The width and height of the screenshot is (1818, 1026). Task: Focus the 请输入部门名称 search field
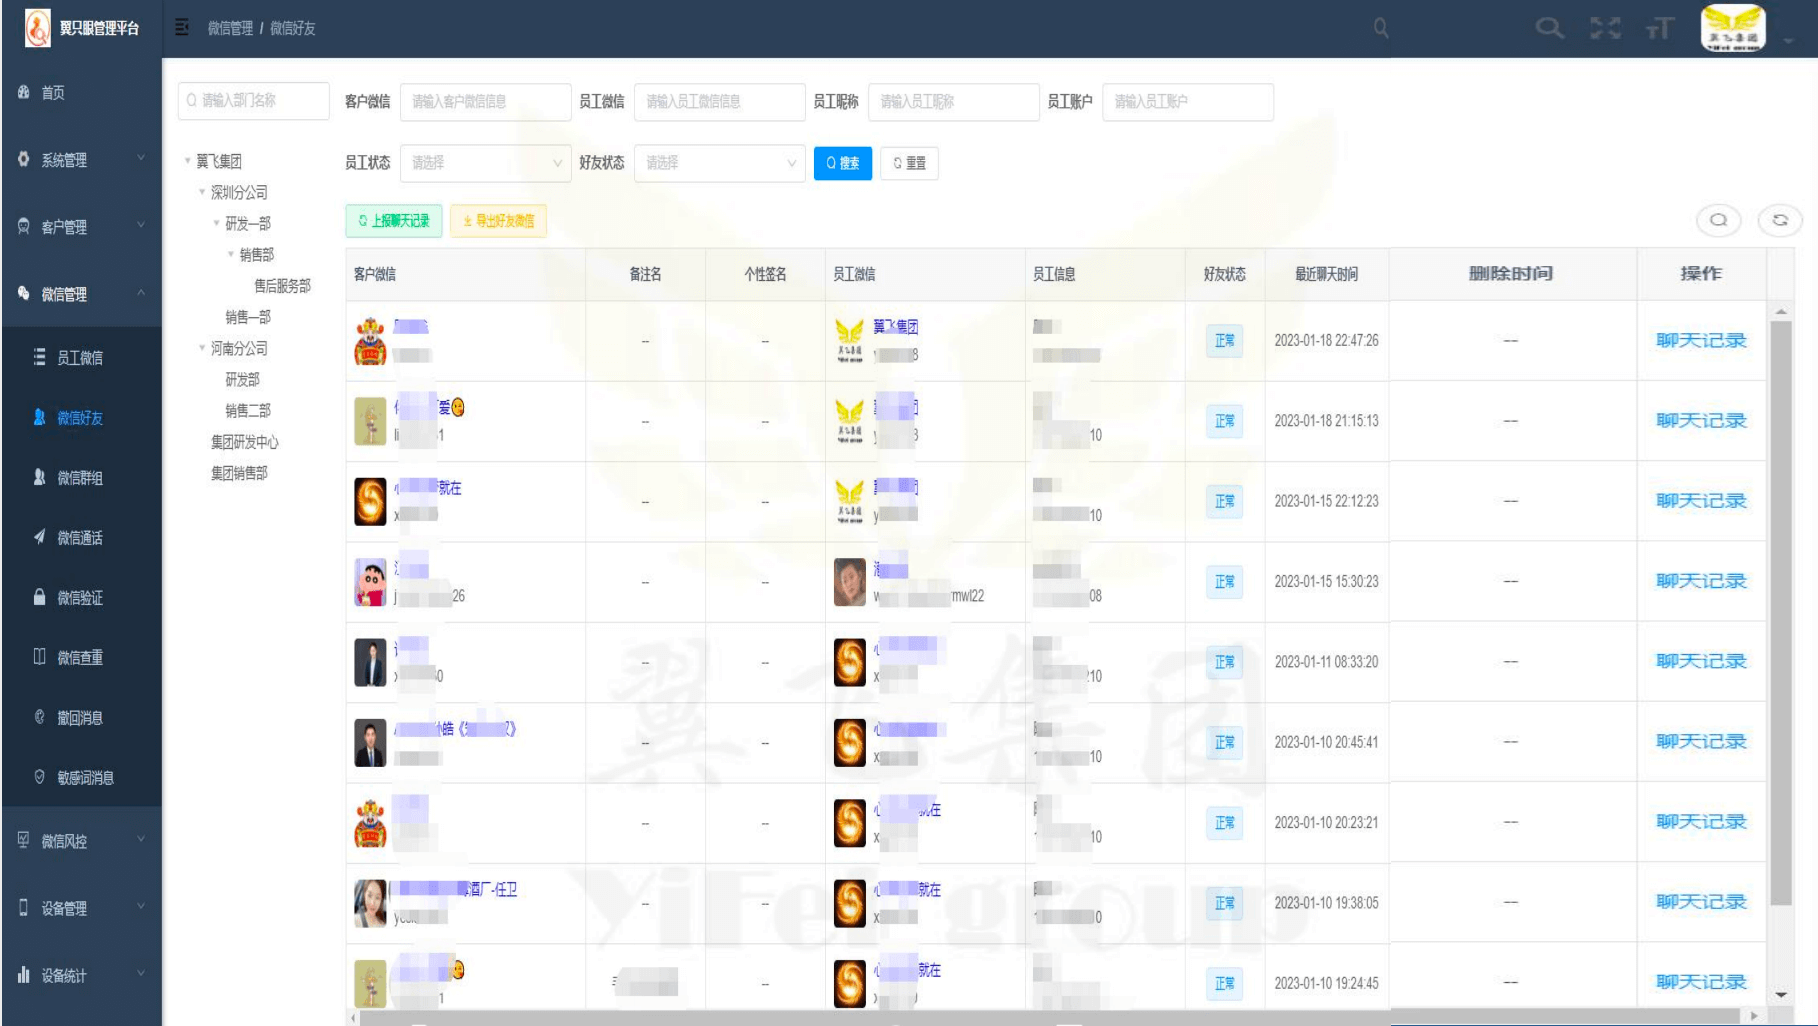tap(254, 101)
